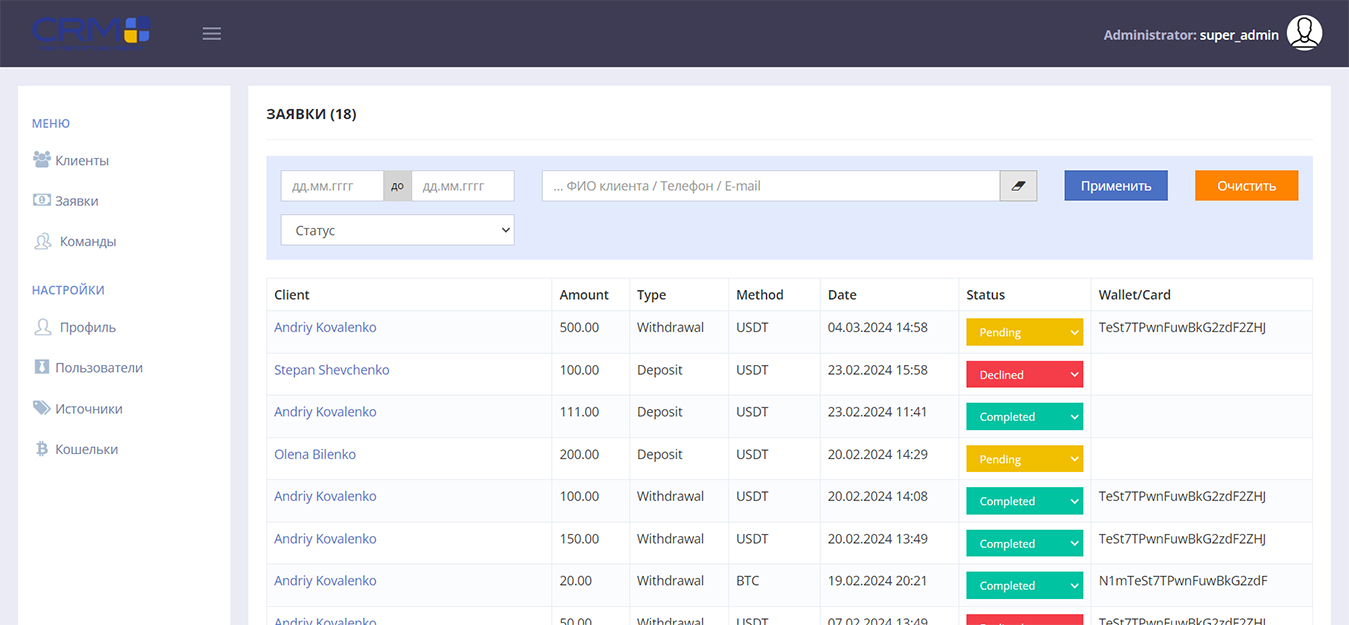Open Профиль settings page
1349x625 pixels.
[87, 327]
